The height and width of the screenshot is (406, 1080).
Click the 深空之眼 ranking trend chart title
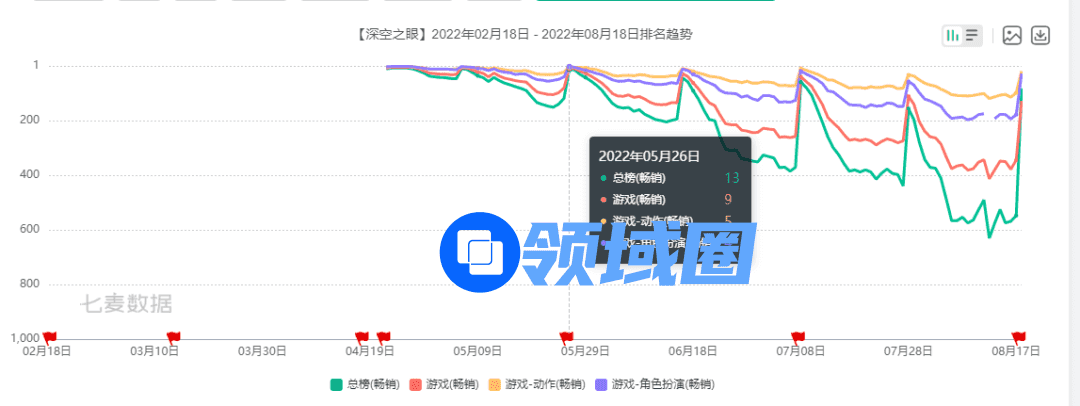[x=523, y=34]
